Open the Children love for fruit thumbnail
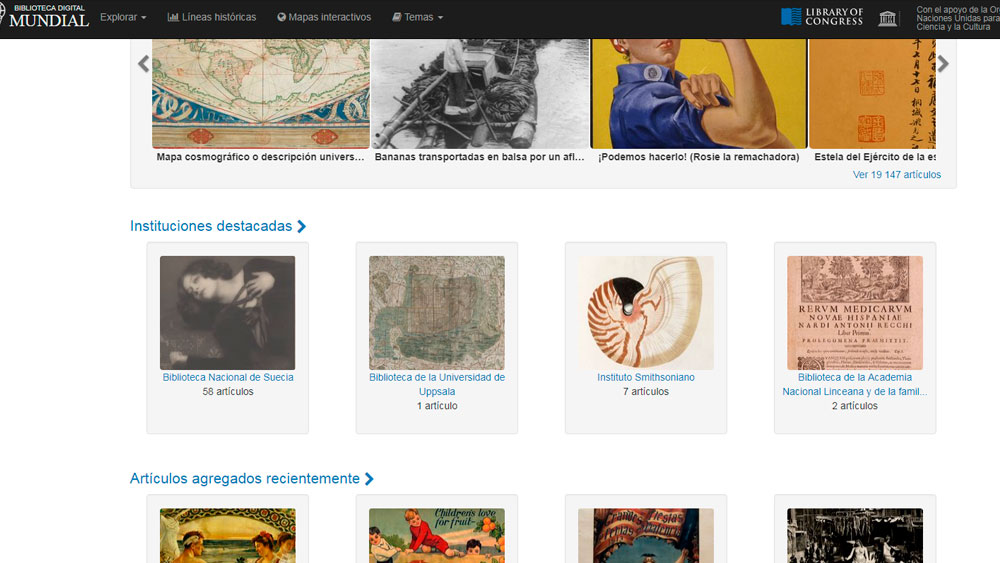Screen dimensions: 1000x563 [x=437, y=536]
